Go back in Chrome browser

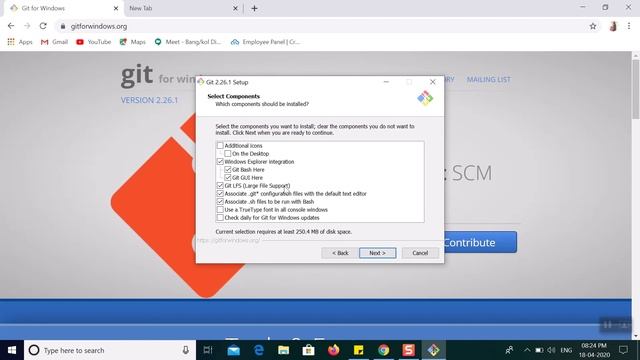[11, 26]
